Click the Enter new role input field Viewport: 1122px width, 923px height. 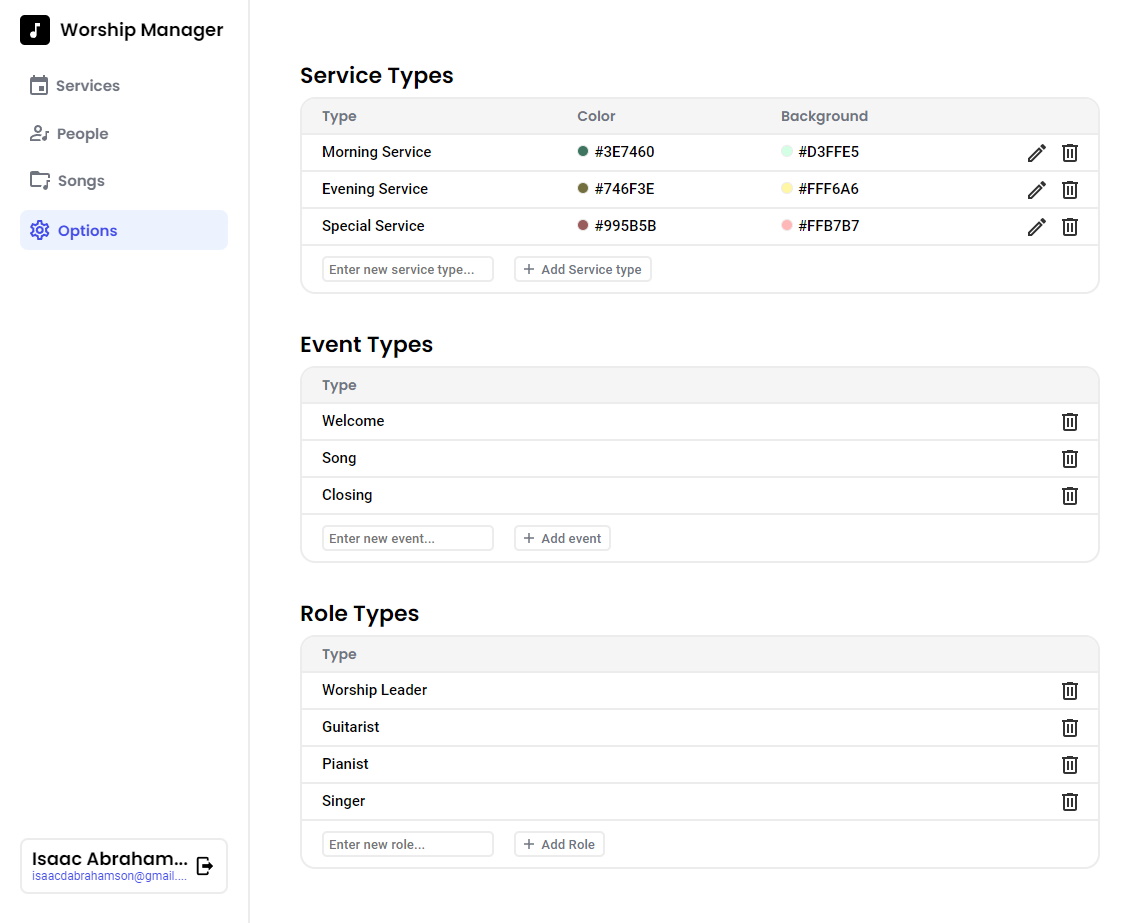tap(408, 843)
